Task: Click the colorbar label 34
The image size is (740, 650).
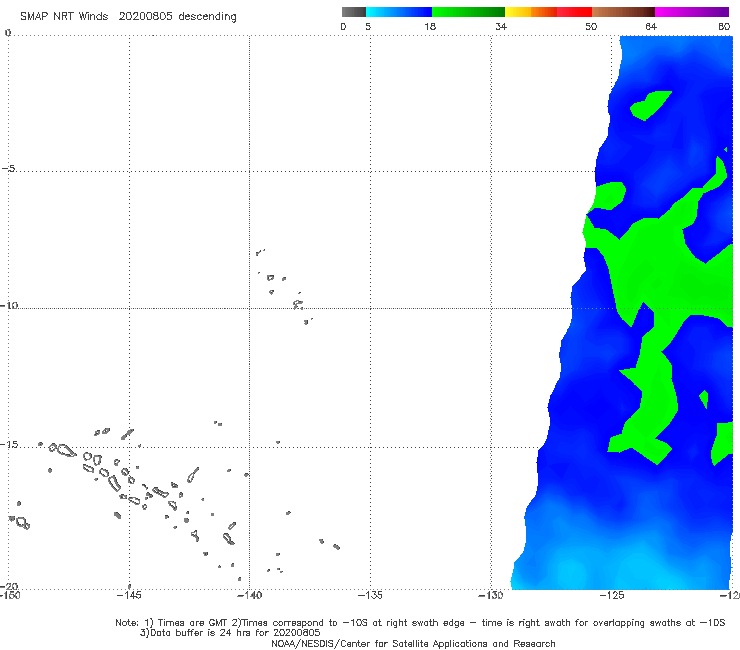Action: click(x=501, y=27)
